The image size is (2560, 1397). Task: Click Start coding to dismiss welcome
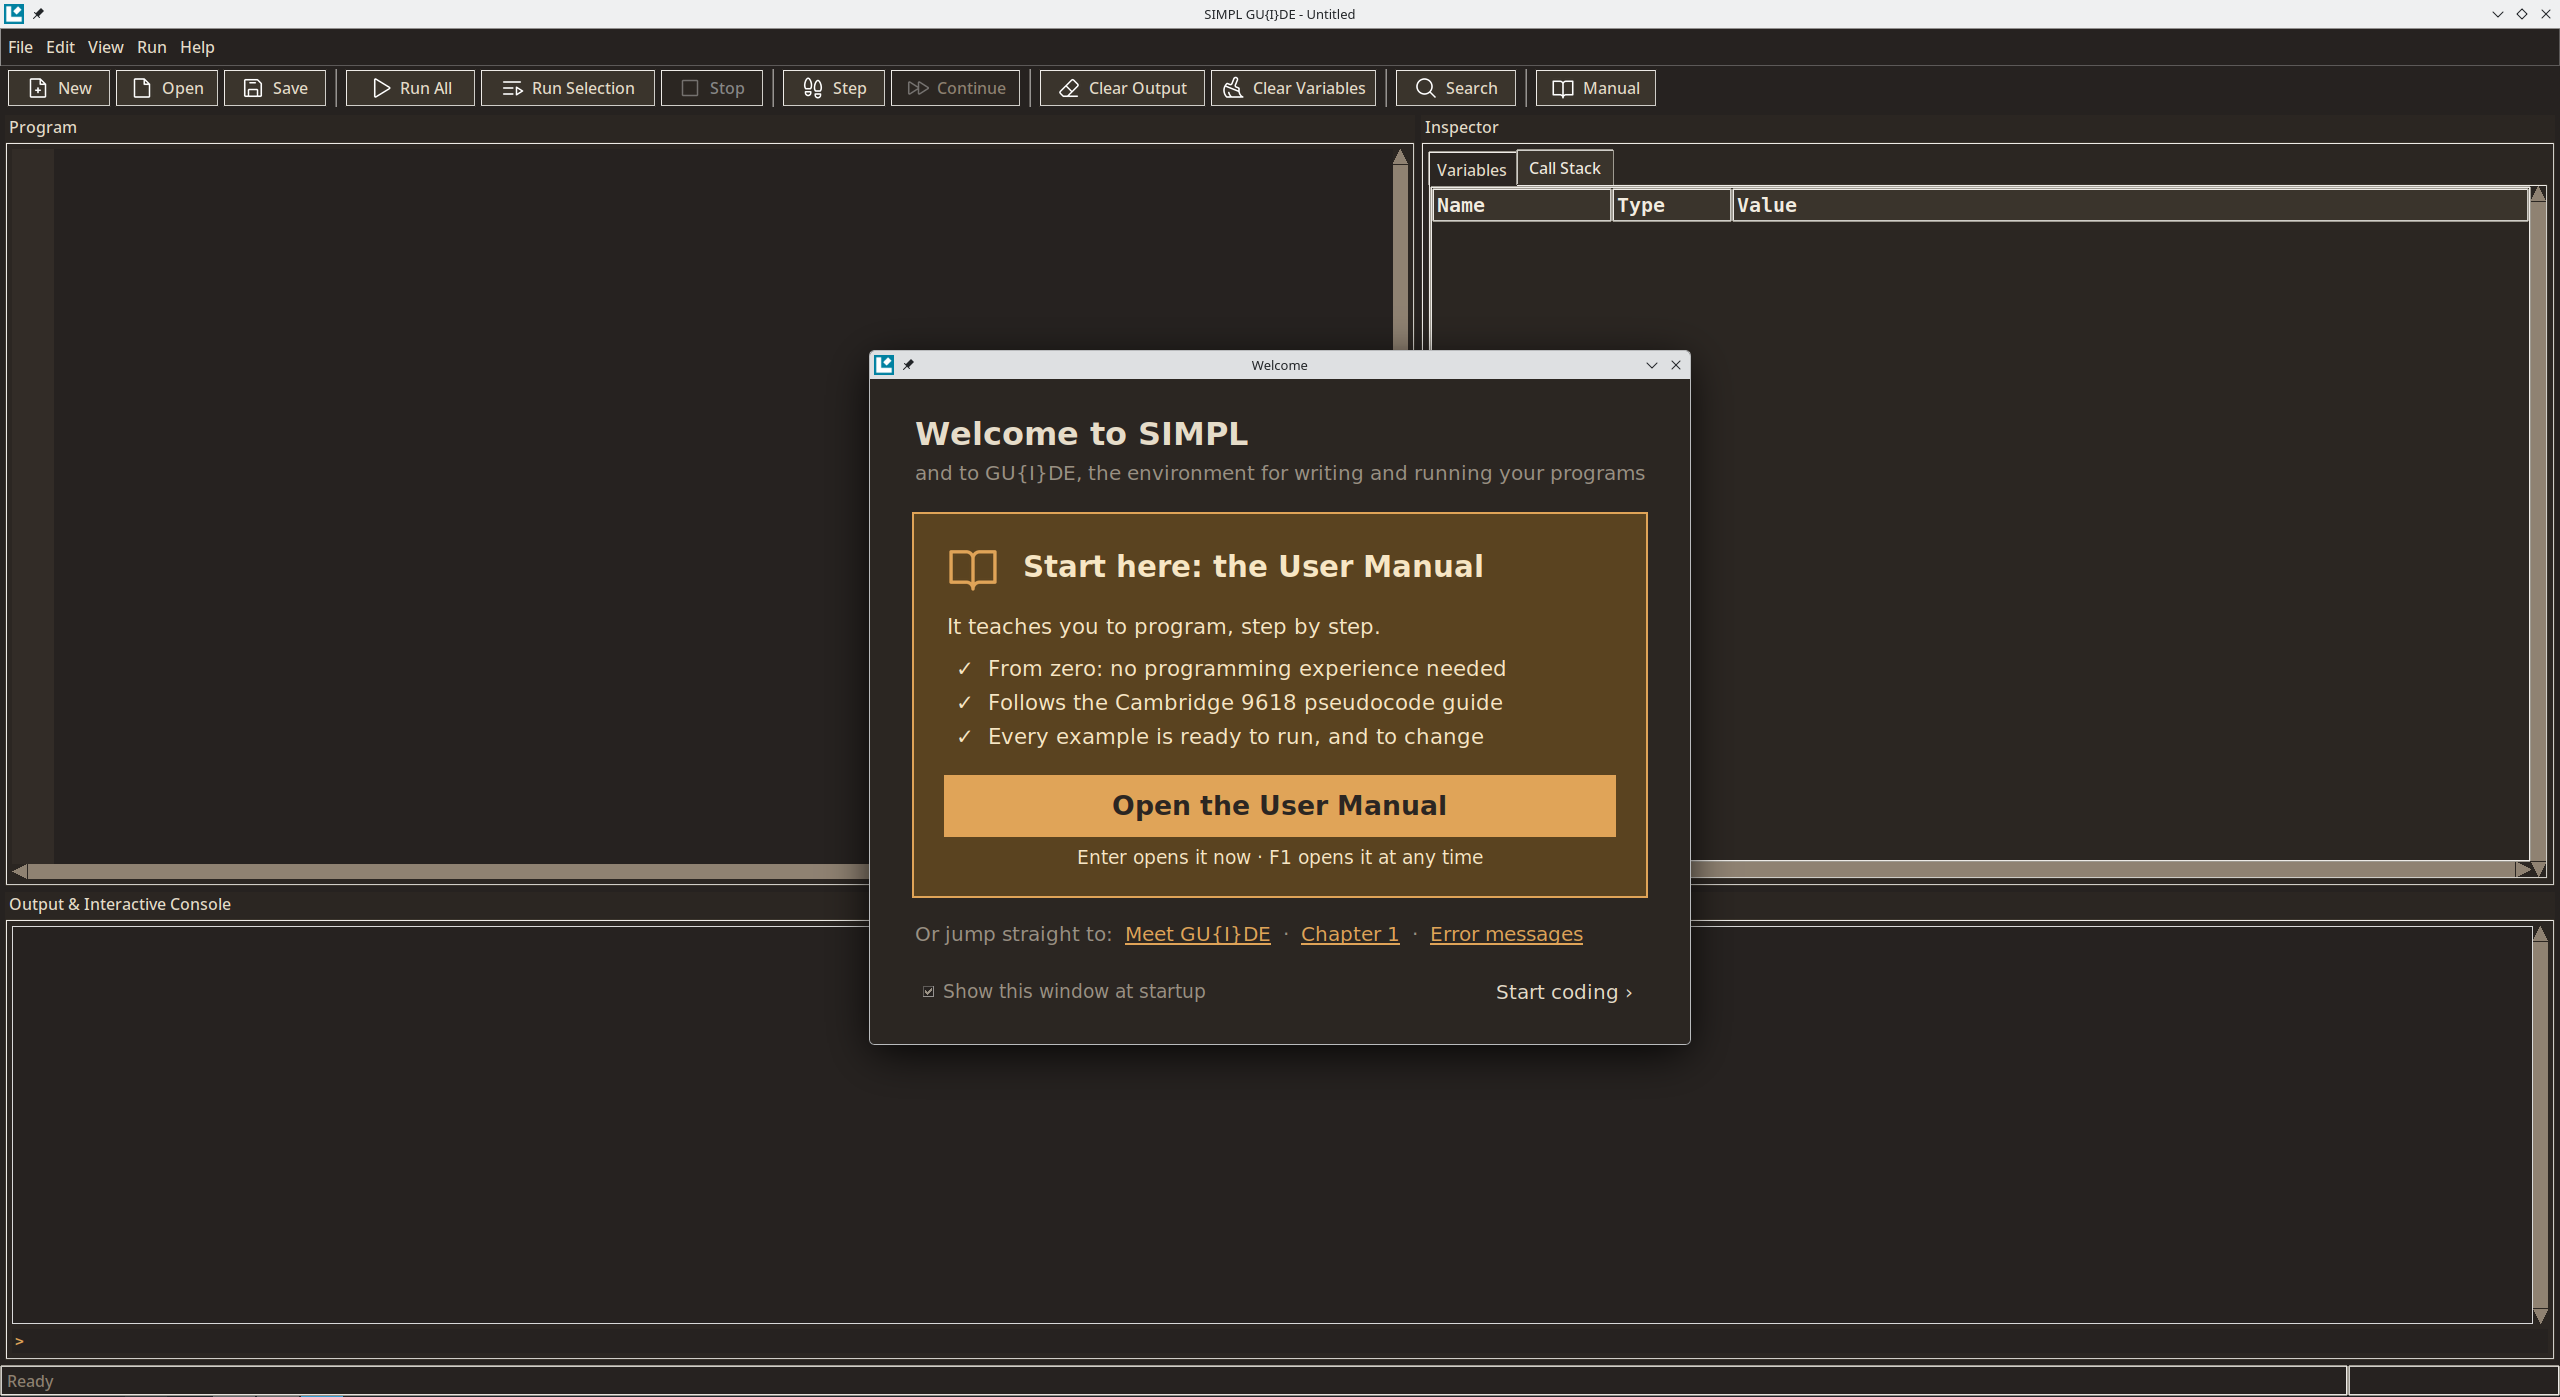click(x=1564, y=992)
